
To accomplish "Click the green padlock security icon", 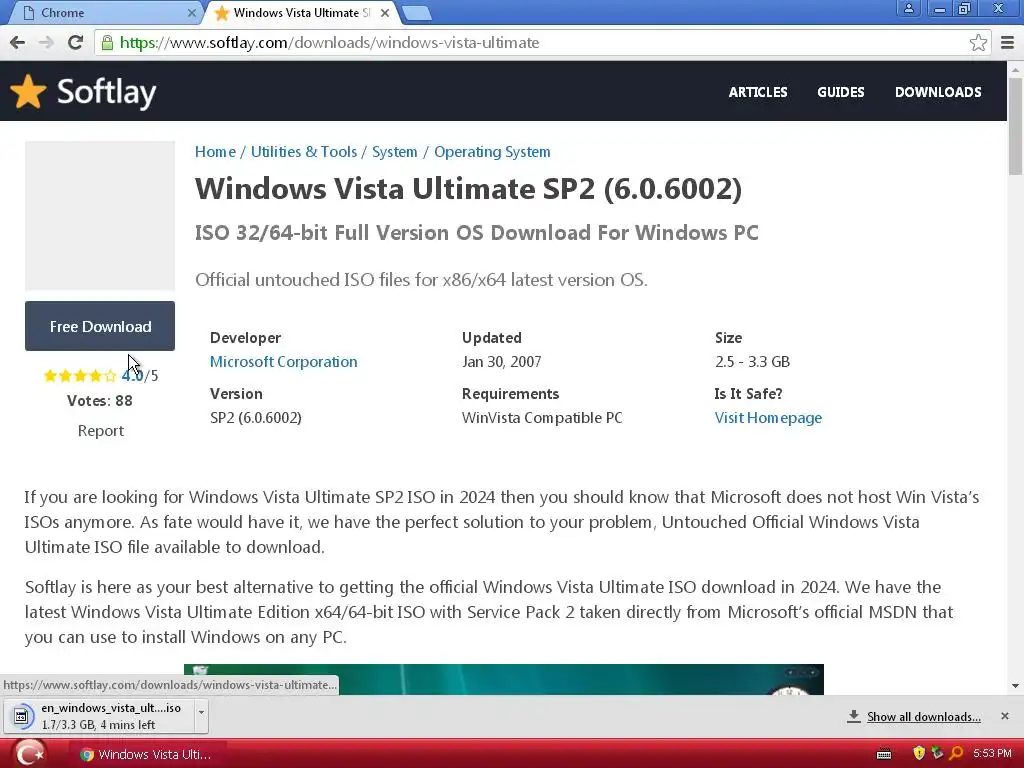I will click(107, 43).
